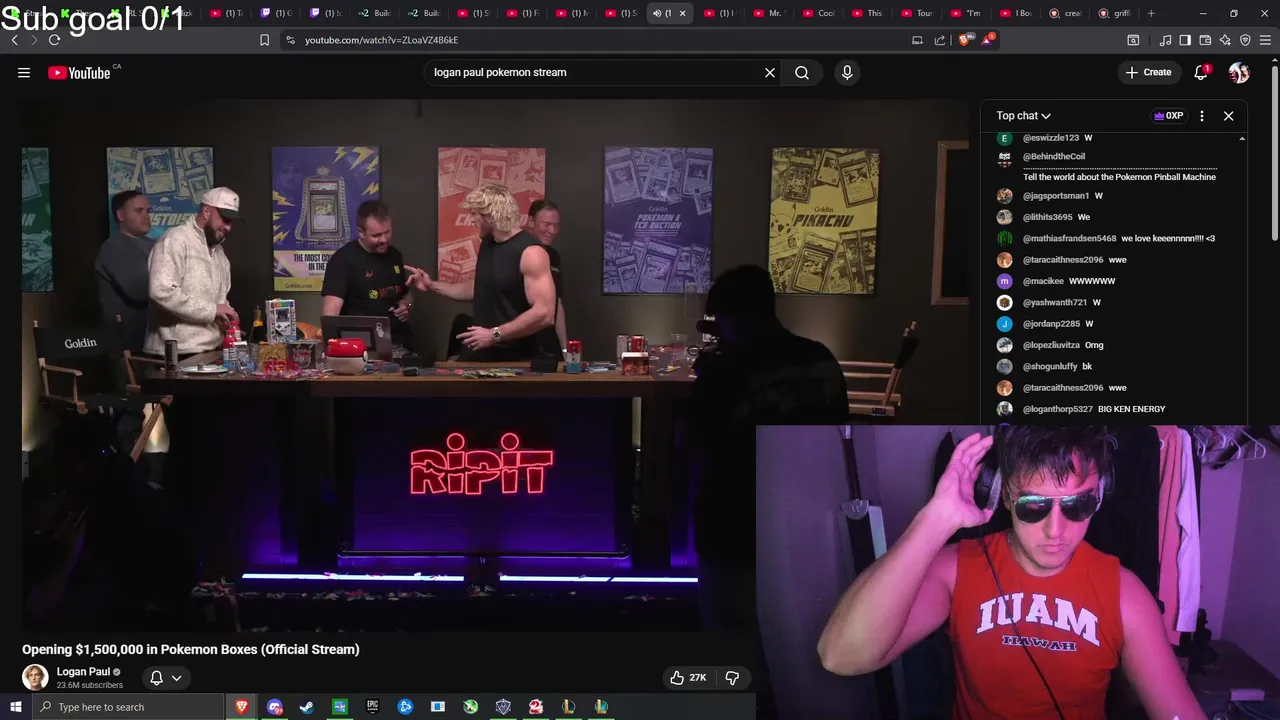
Task: Switch to the 'I Bou' YouTube tab
Action: [x=1016, y=13]
